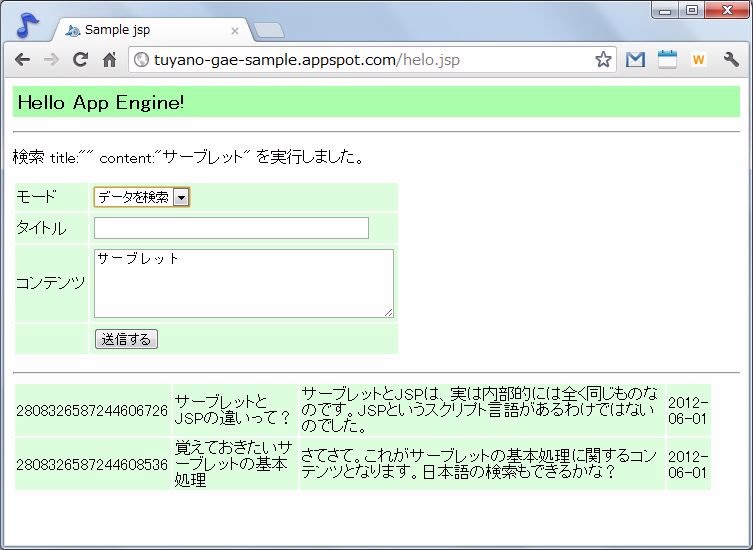Click the orange W extension icon
Viewport: 753px width, 550px height.
698,60
